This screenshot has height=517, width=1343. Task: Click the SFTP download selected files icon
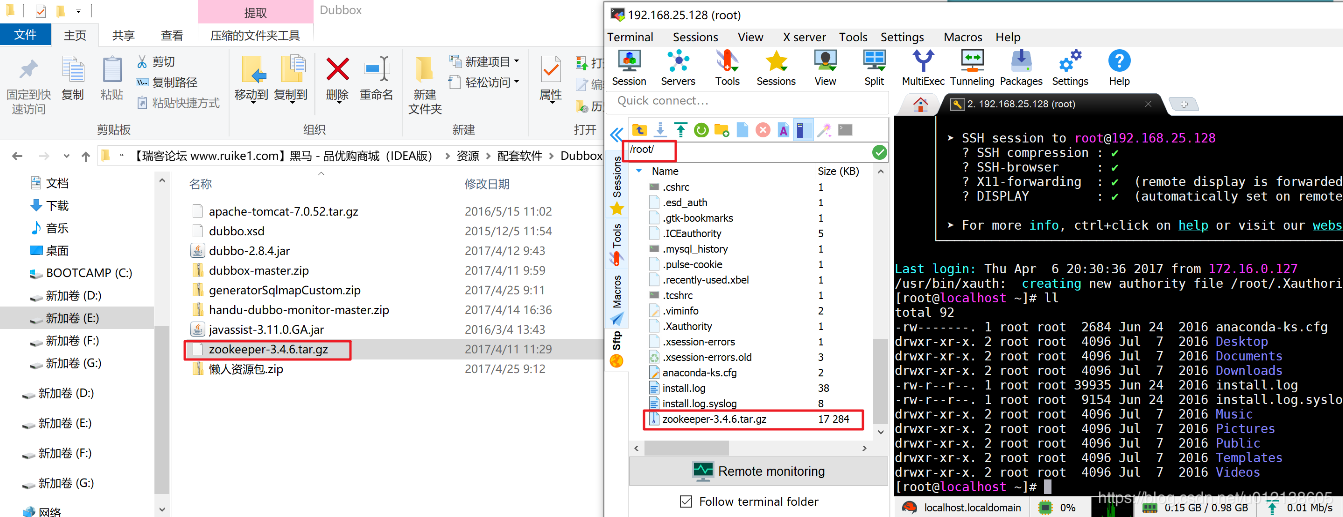click(x=660, y=130)
